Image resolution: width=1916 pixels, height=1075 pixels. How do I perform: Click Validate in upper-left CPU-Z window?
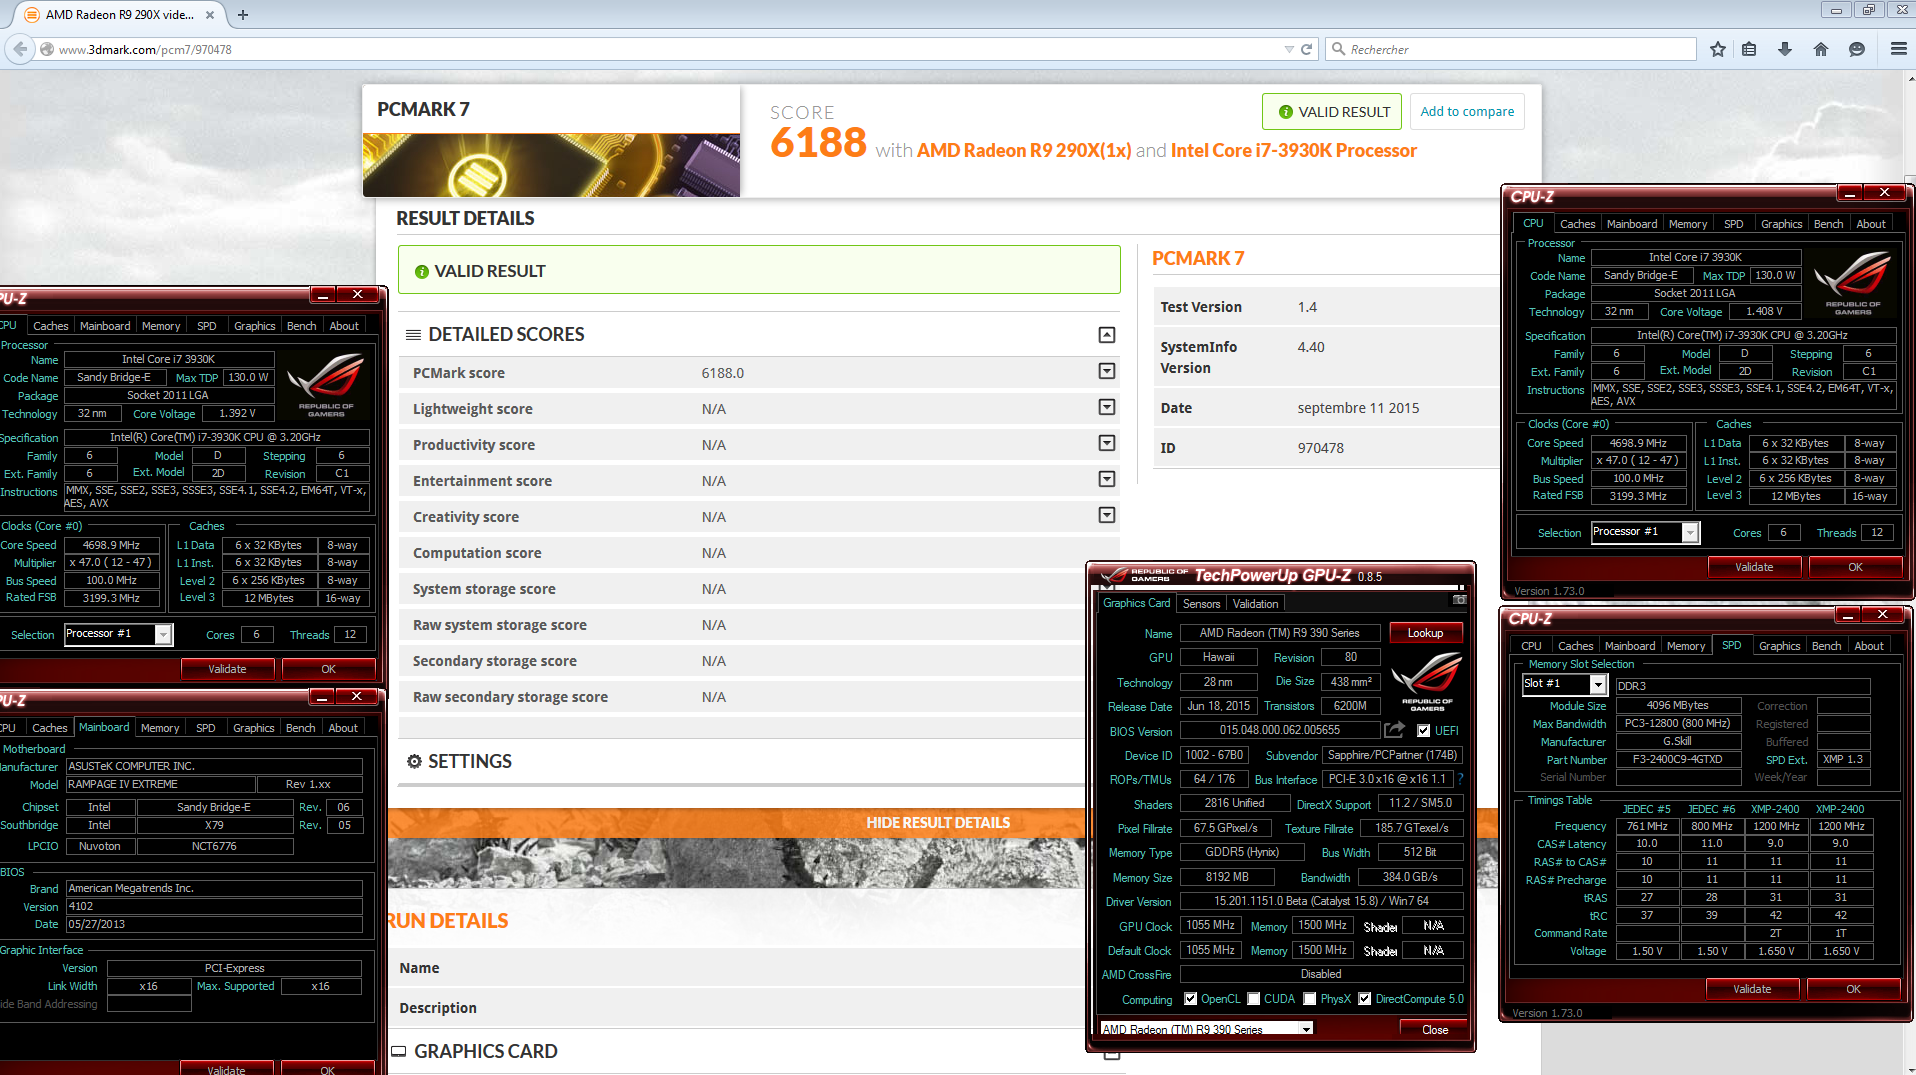227,669
